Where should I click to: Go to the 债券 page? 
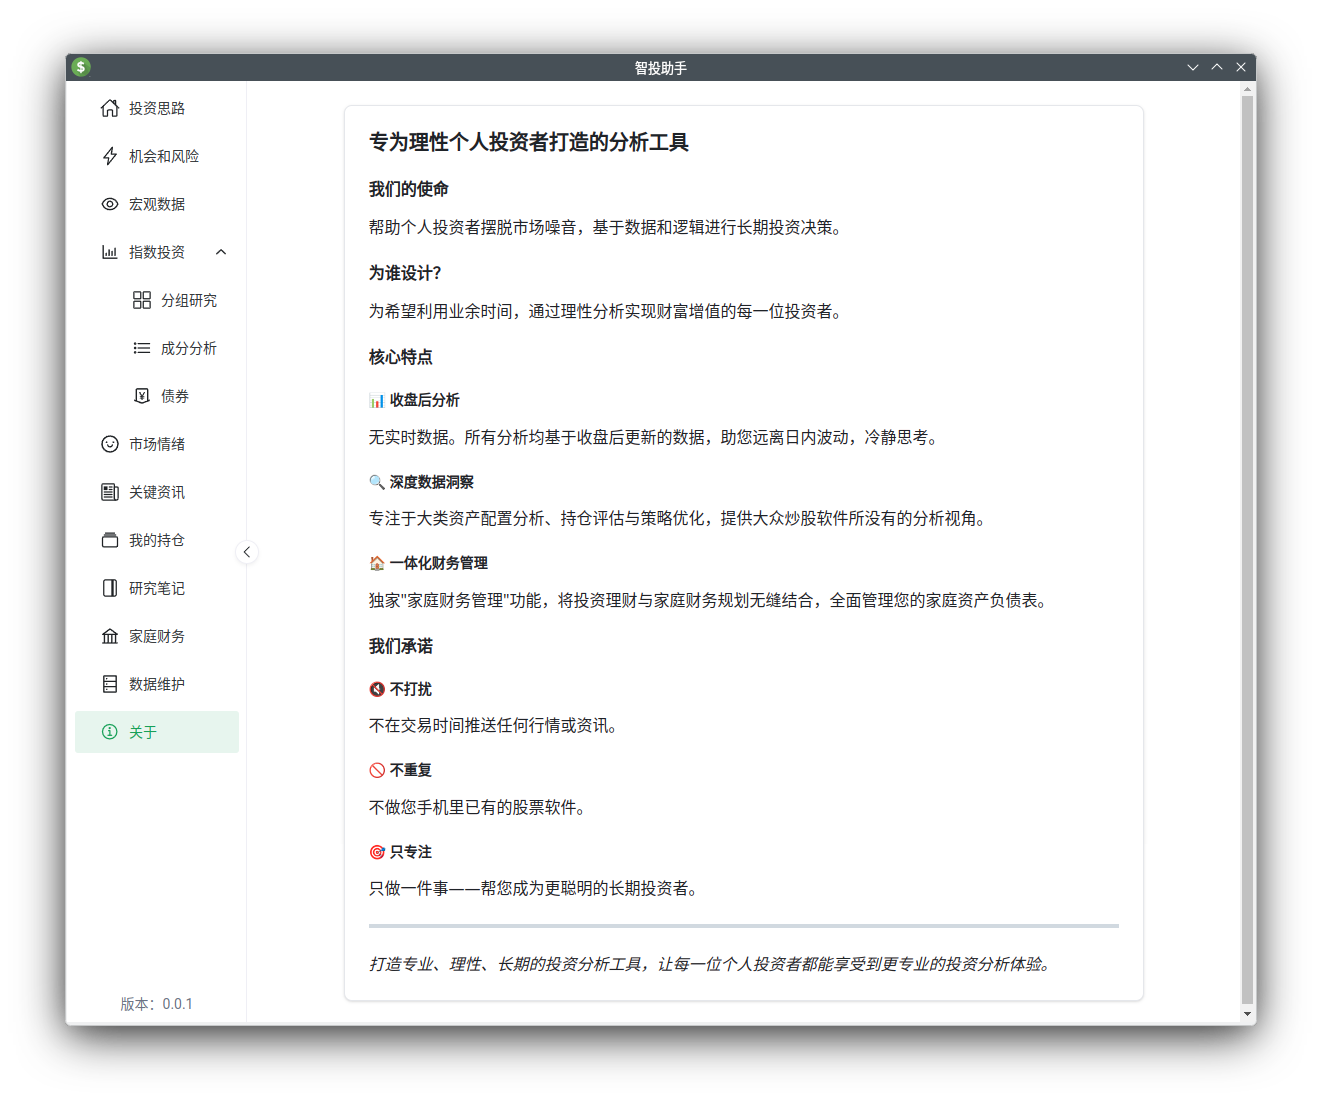click(175, 396)
